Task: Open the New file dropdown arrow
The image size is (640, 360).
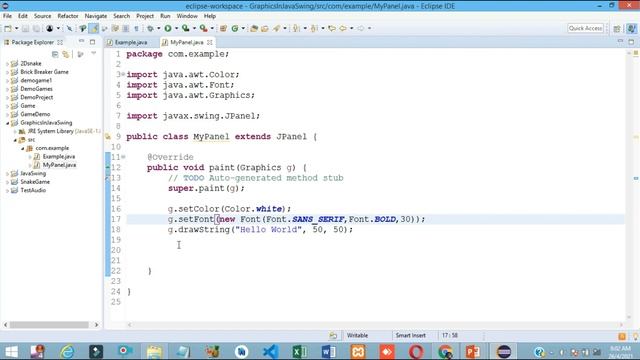Action: [x=16, y=28]
